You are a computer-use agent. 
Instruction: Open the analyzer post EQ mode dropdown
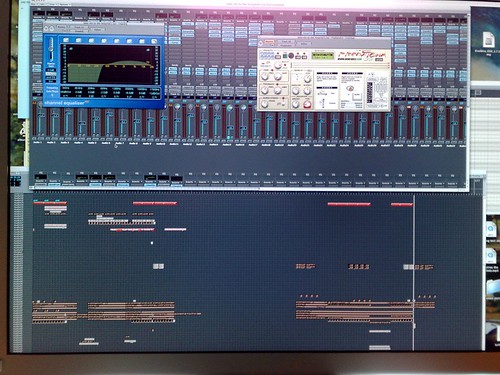click(51, 77)
